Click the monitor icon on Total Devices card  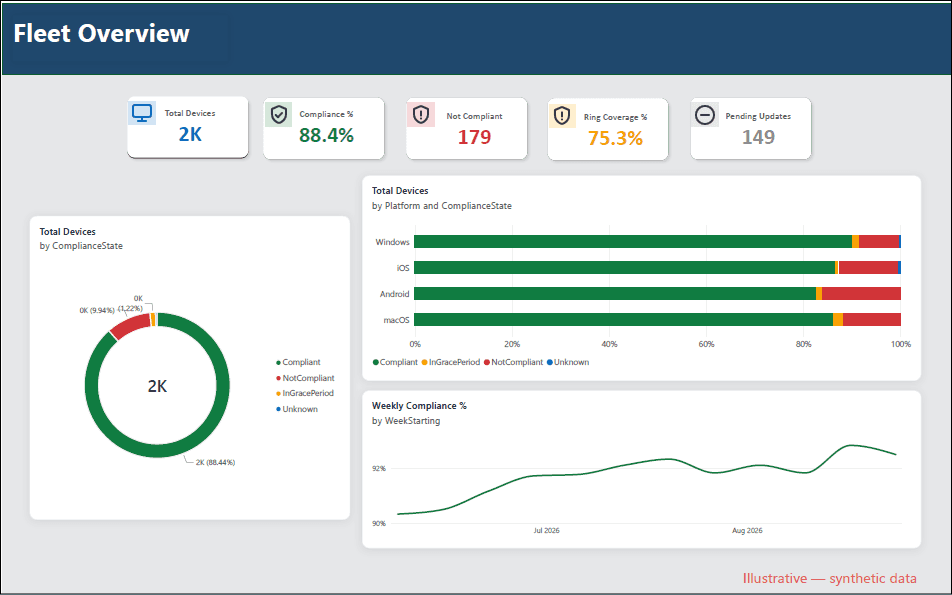coord(142,113)
